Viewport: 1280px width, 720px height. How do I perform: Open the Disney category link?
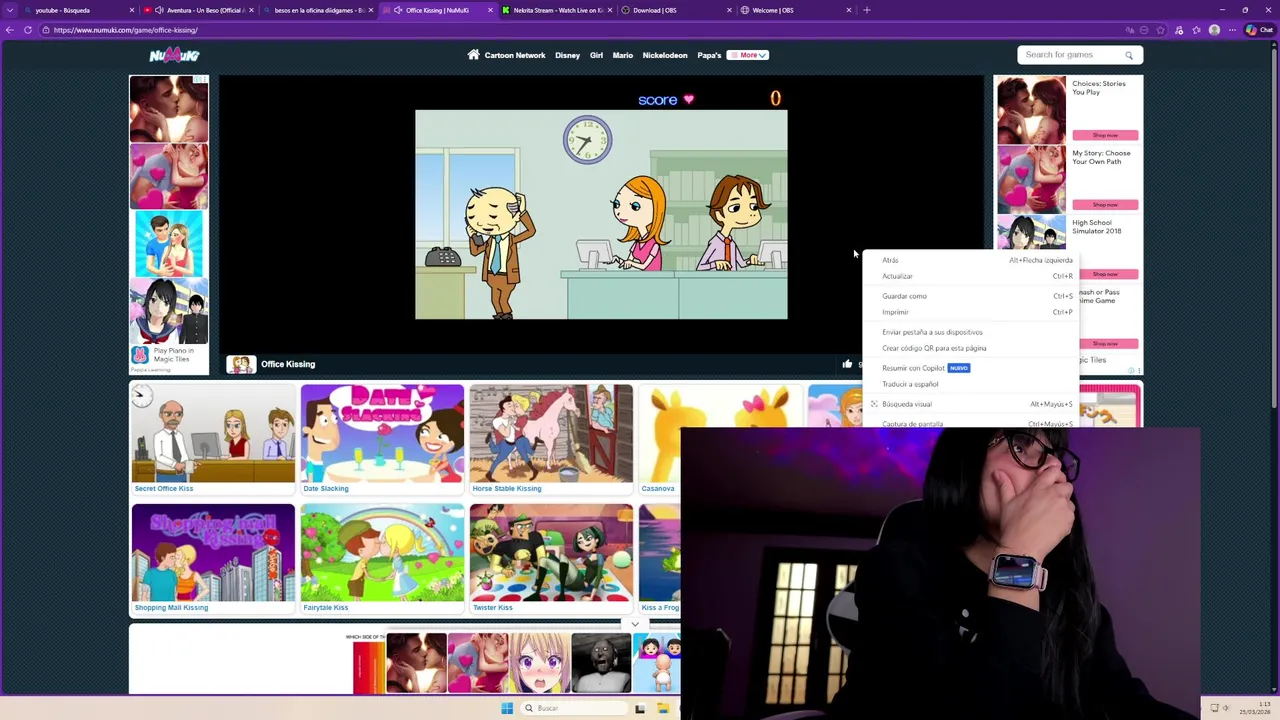[567, 55]
